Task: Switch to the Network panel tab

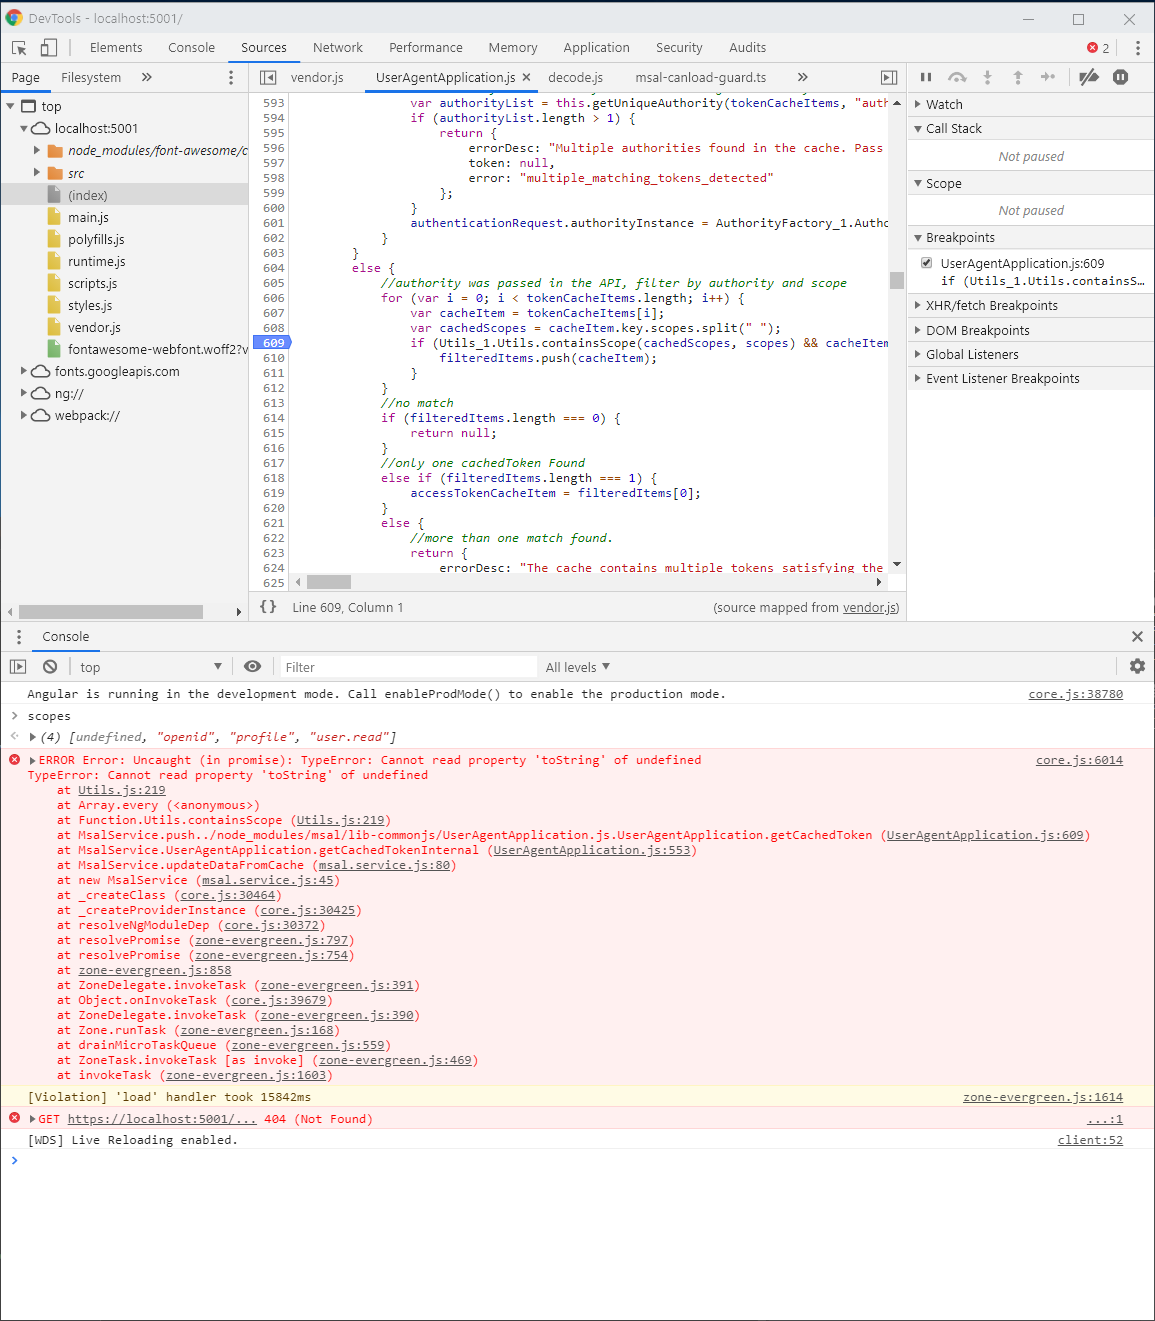Action: [337, 47]
